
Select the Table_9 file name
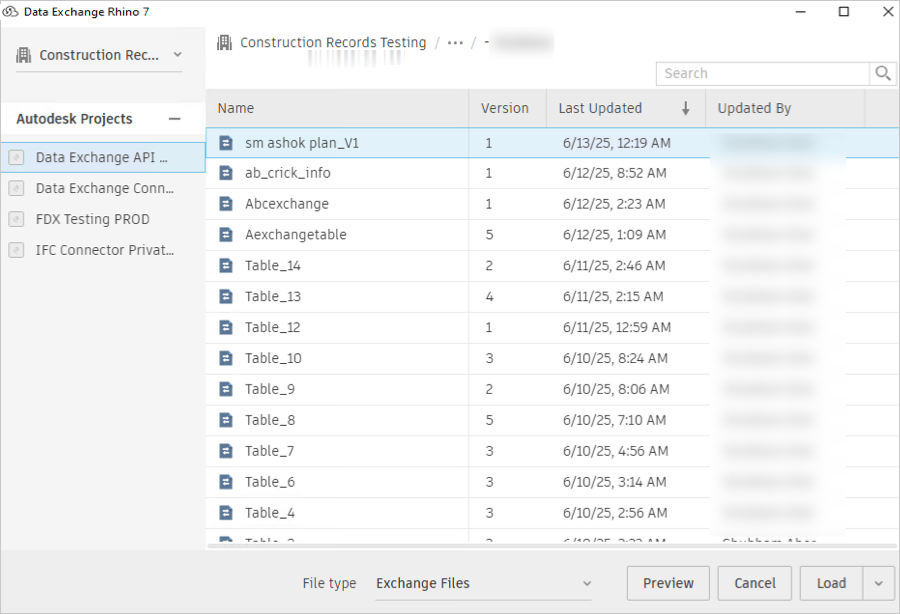click(x=270, y=390)
